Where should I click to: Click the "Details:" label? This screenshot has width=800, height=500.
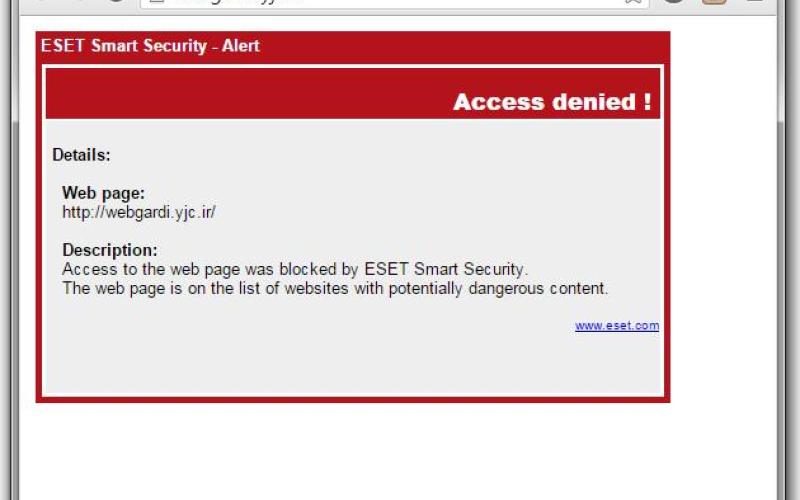(x=81, y=155)
